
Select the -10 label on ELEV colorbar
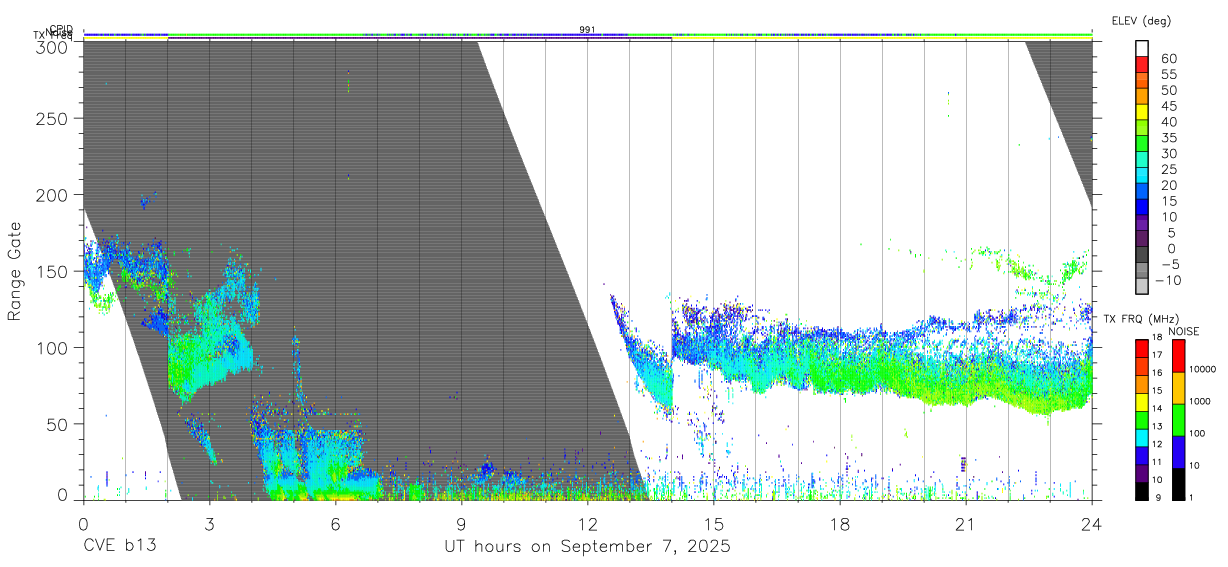click(x=1170, y=280)
